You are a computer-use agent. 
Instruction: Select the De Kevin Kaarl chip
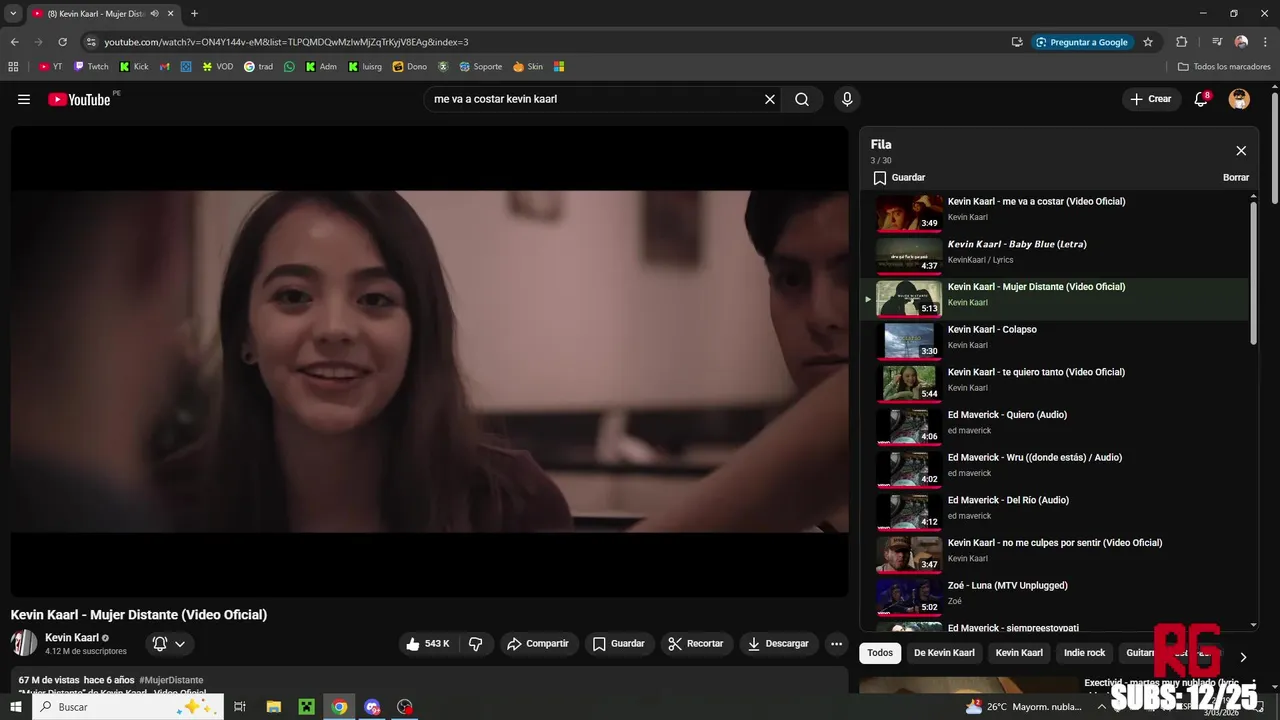pos(944,653)
